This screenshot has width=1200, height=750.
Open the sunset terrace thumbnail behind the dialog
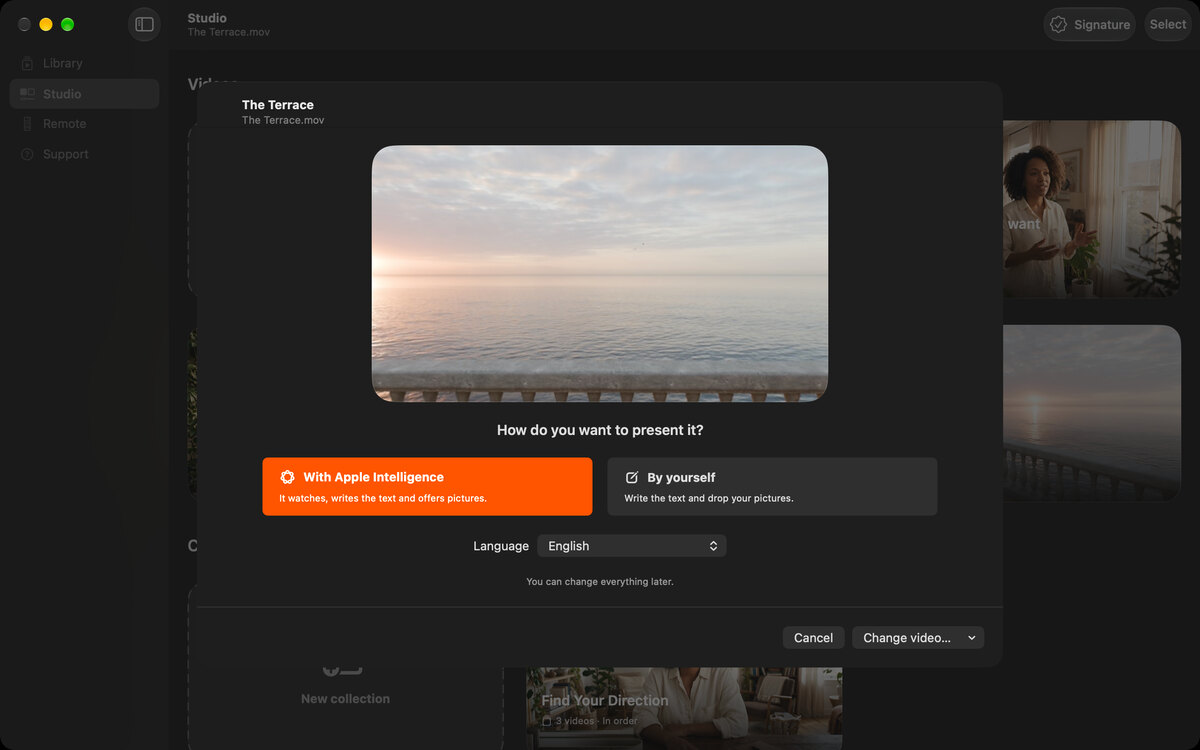[x=1092, y=413]
